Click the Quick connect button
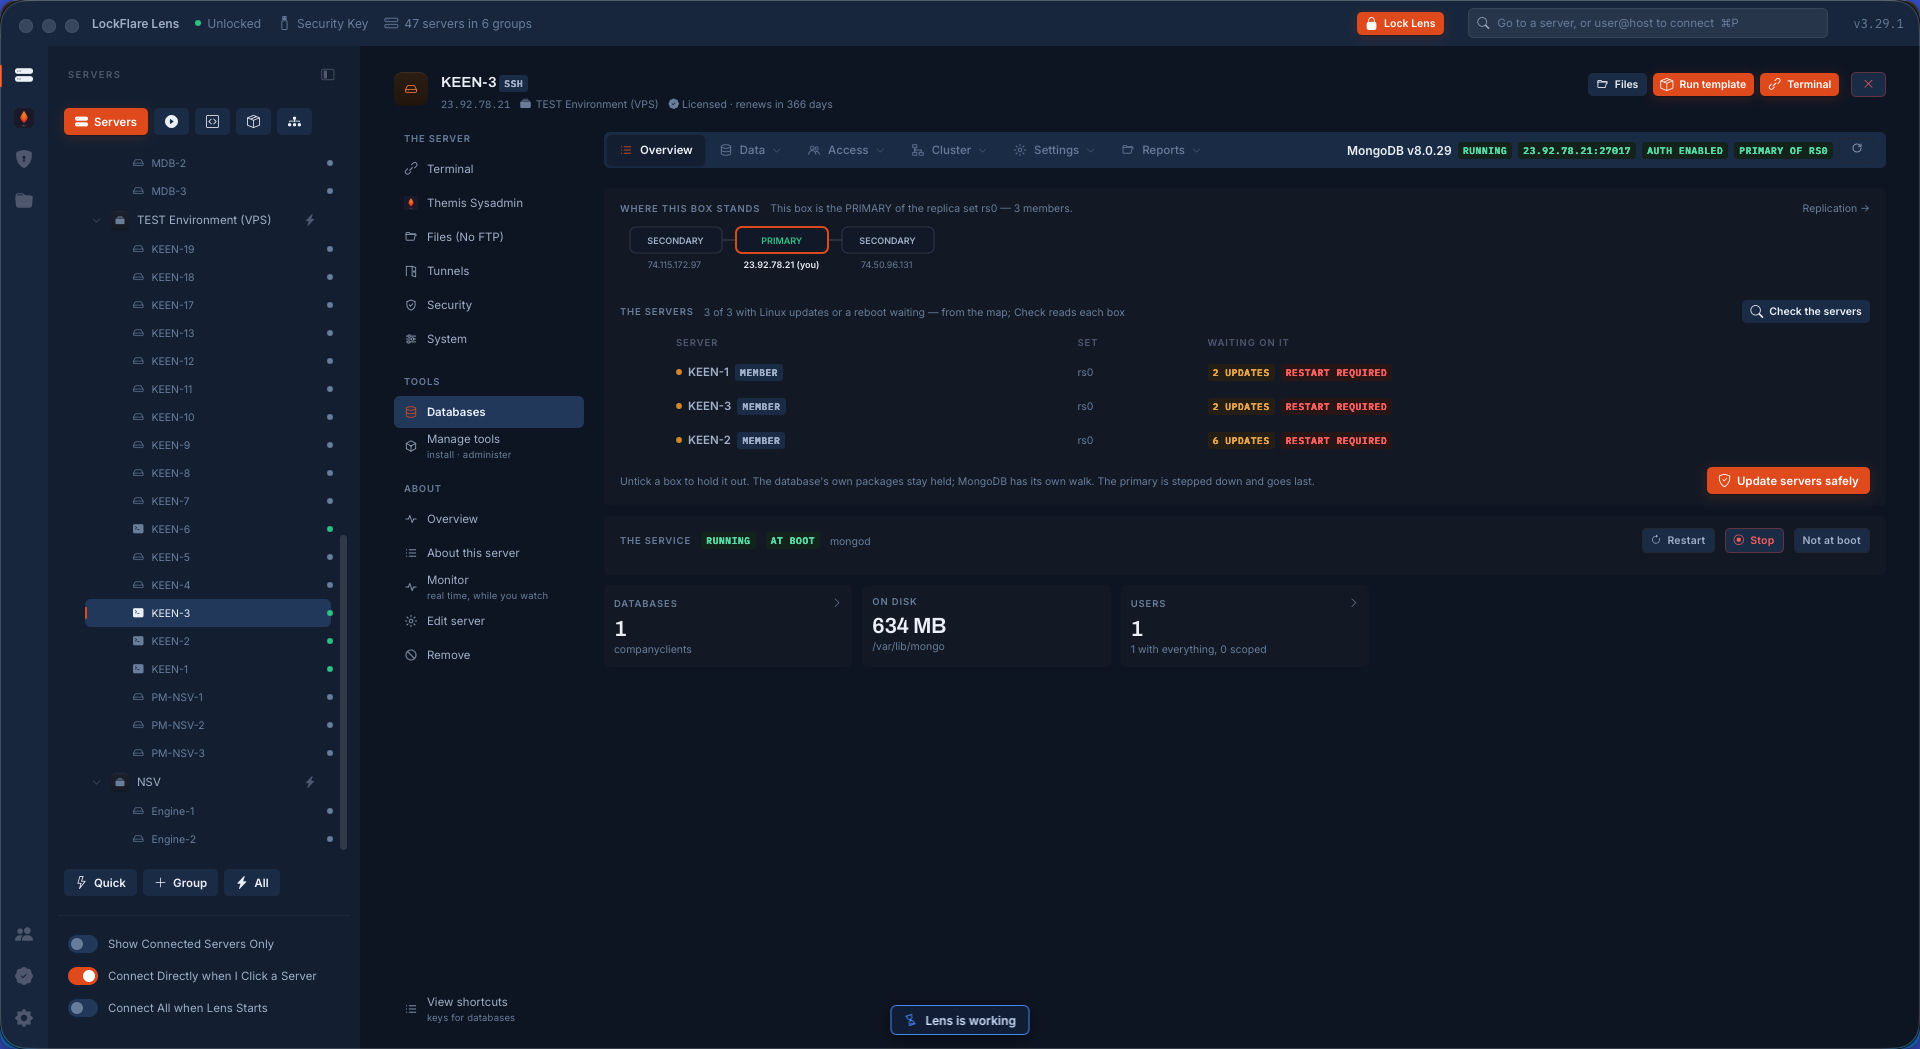 101,883
